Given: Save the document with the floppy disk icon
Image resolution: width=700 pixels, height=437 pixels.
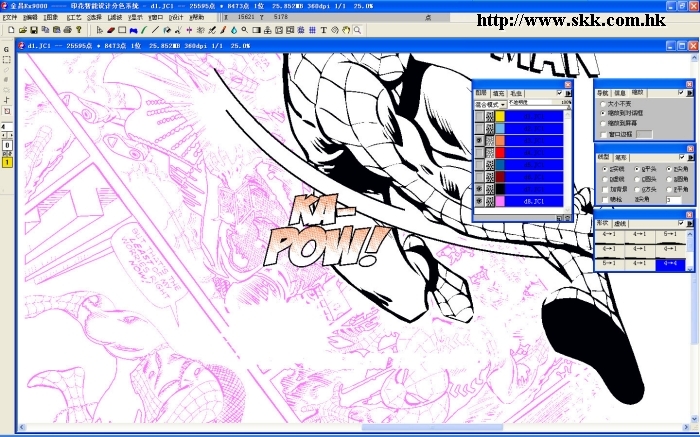Looking at the screenshot, I should [x=34, y=30].
